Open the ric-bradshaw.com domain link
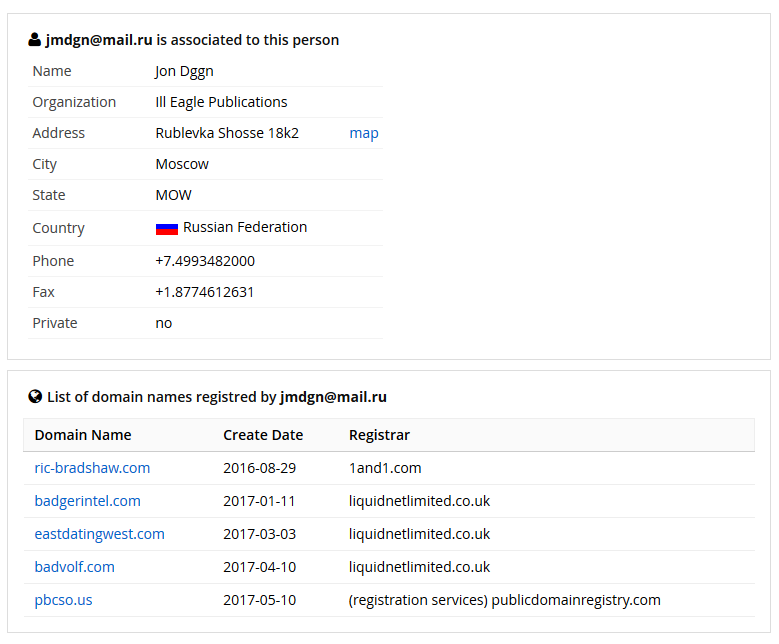The width and height of the screenshot is (779, 644). (92, 468)
